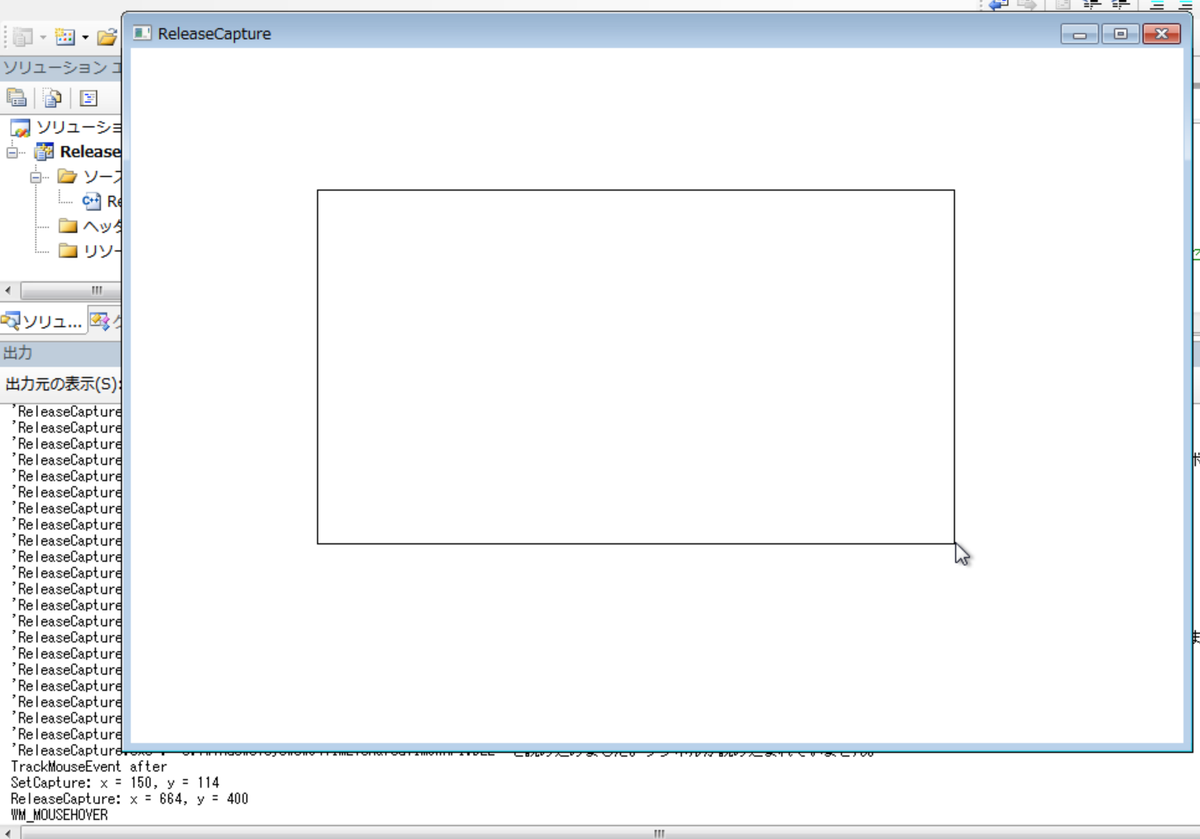
Task: Click the Solution Explorer horizontal scrollbar thumb
Action: tap(71, 290)
